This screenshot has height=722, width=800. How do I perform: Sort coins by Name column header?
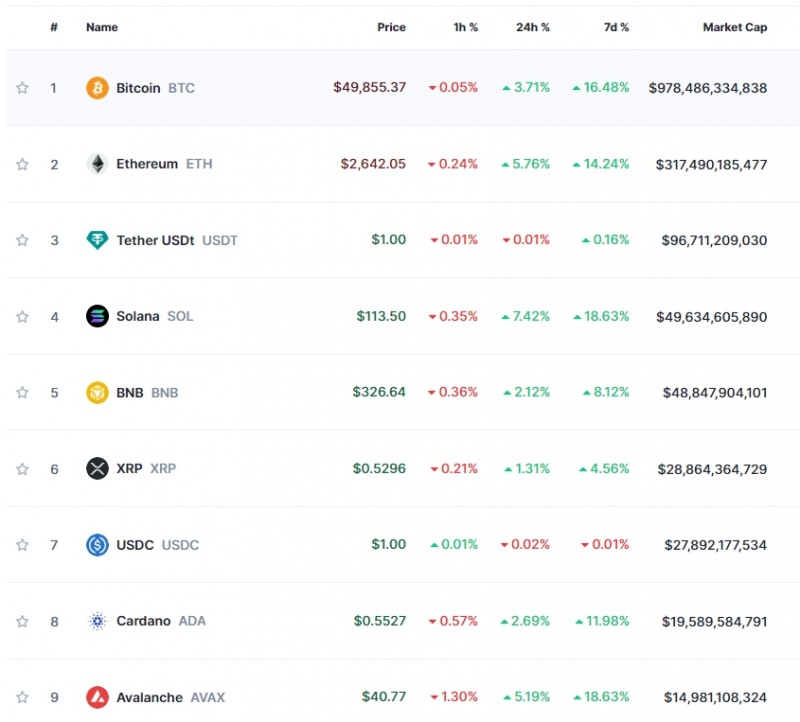pos(102,27)
